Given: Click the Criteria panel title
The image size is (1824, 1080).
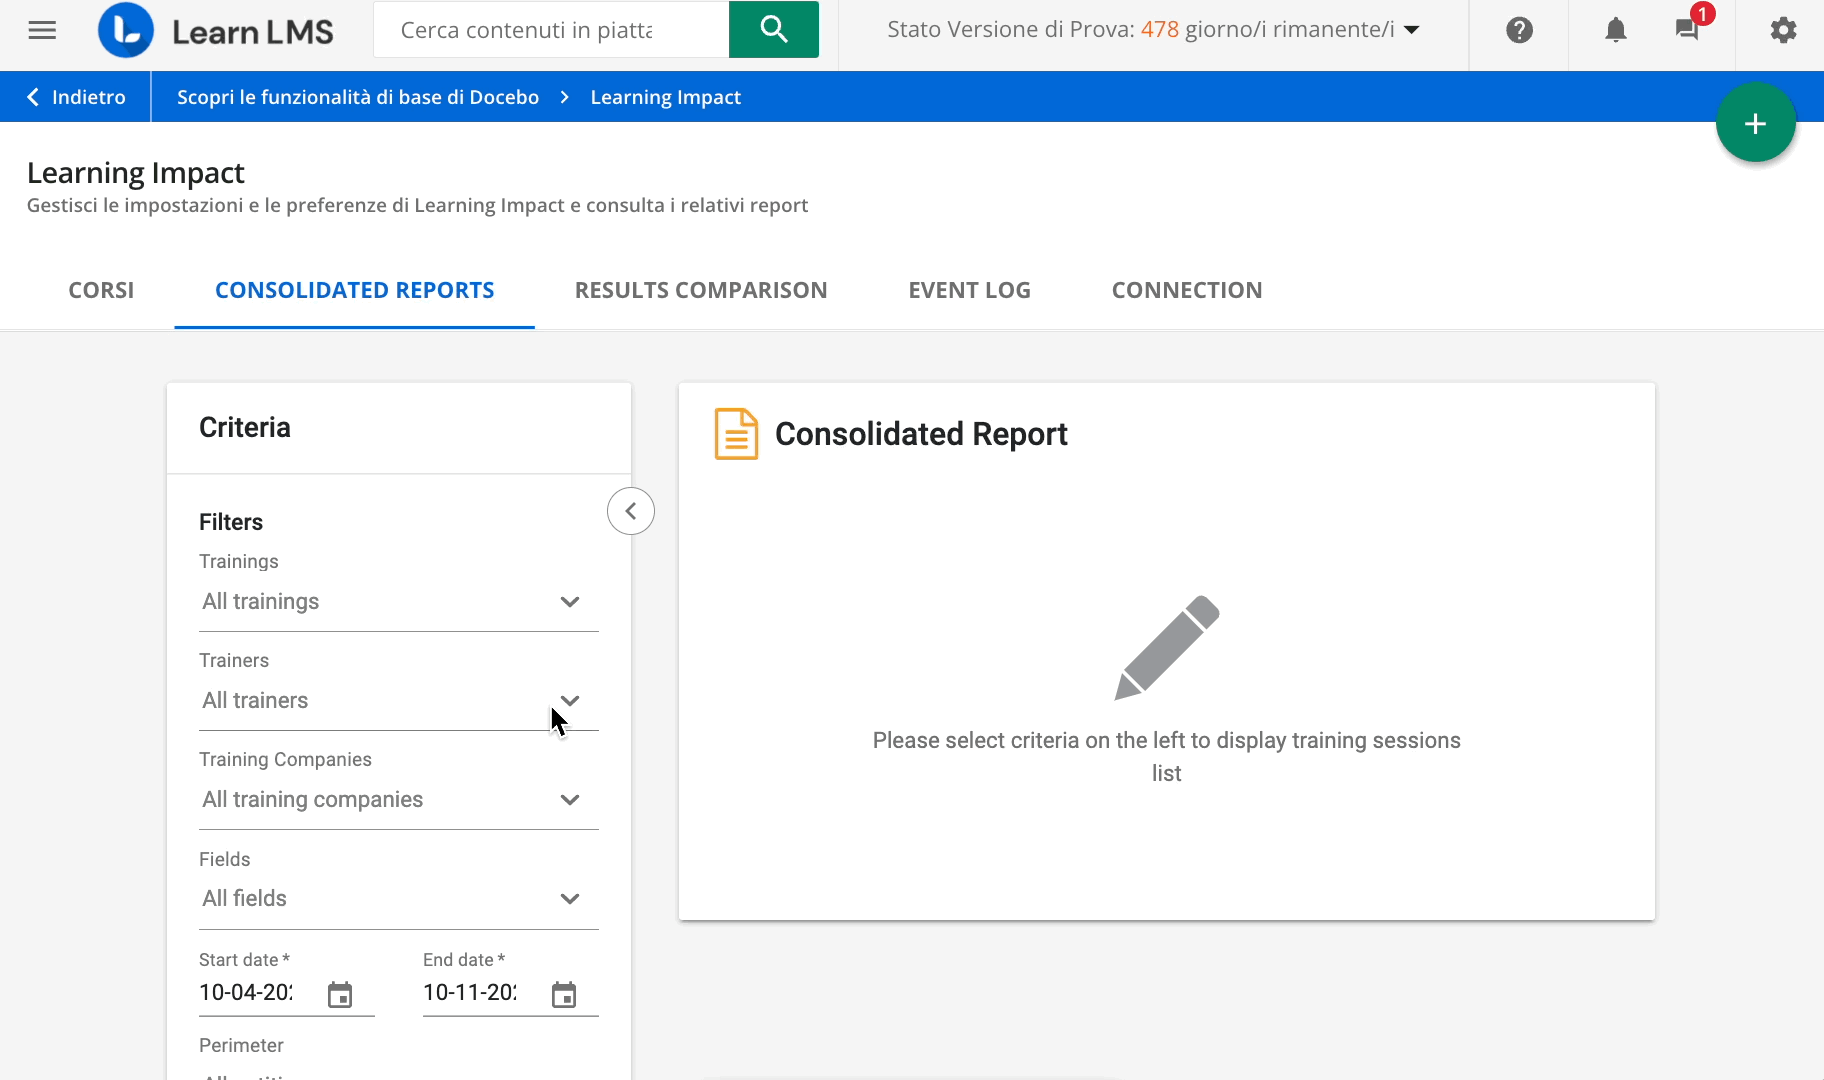Looking at the screenshot, I should point(245,428).
